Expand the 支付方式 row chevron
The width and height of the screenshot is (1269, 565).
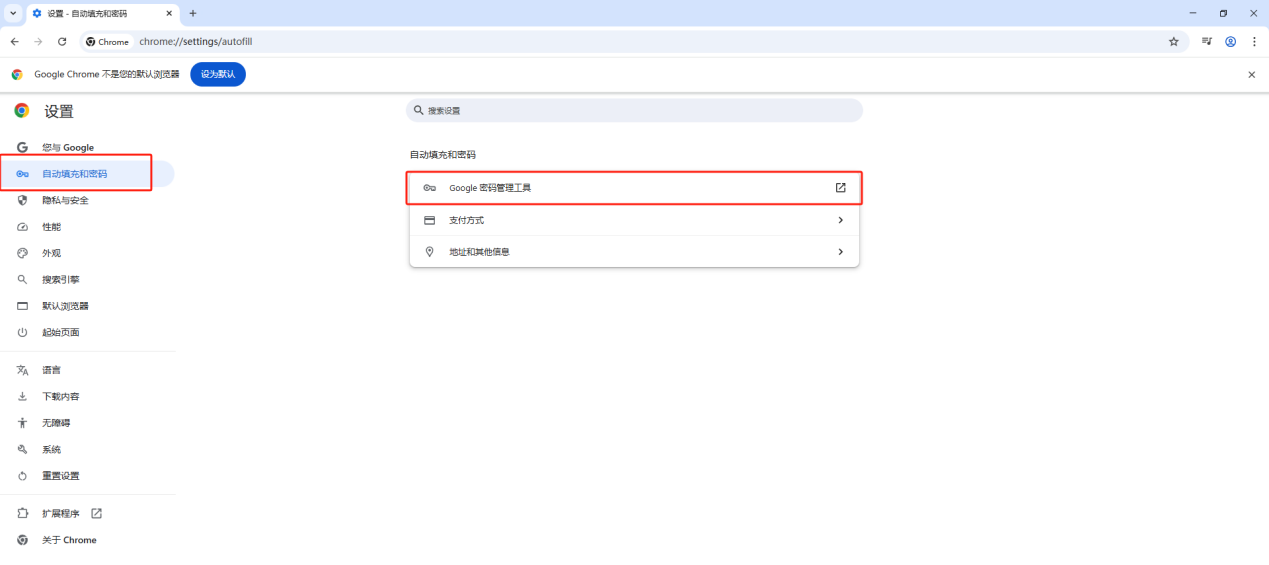pyautogui.click(x=840, y=220)
